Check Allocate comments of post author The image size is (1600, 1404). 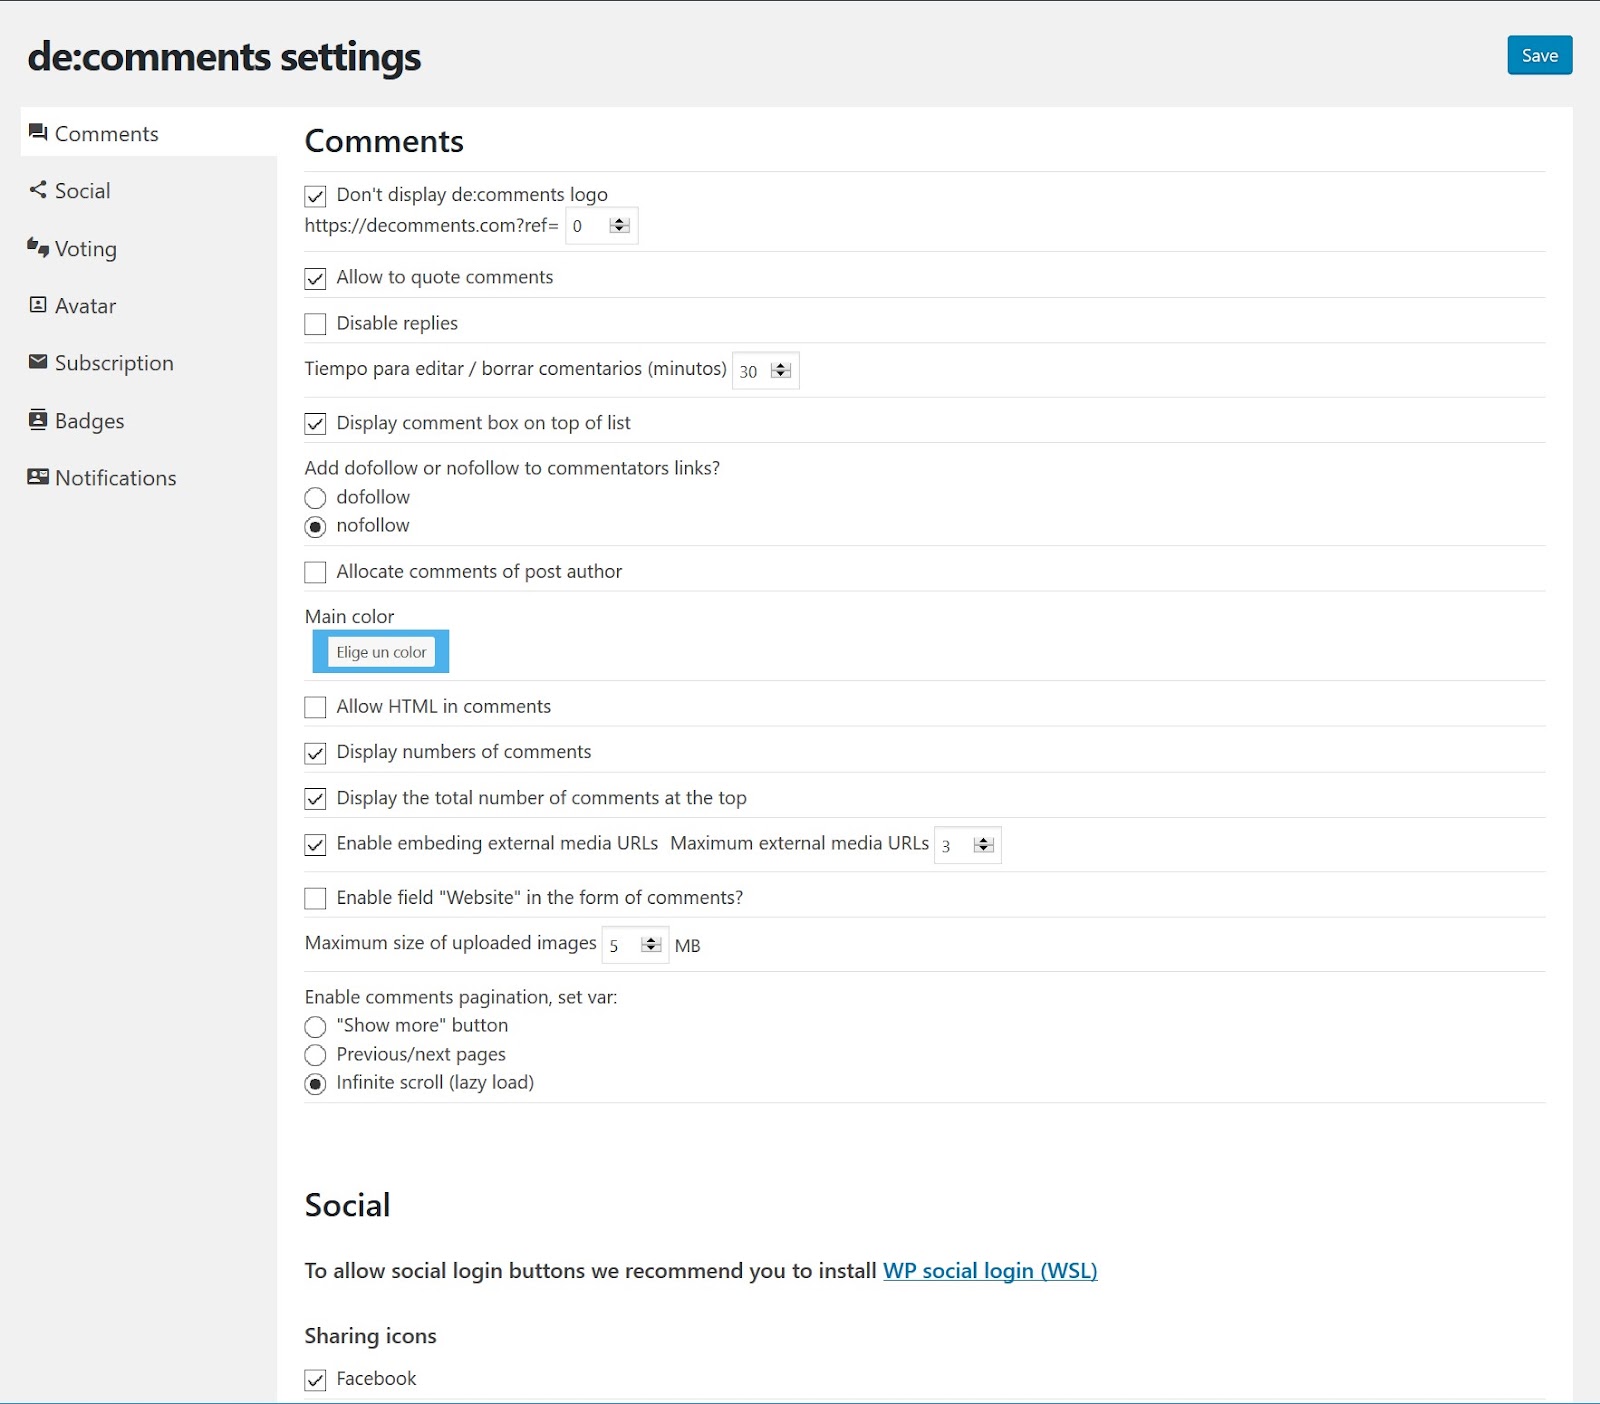[x=315, y=572]
